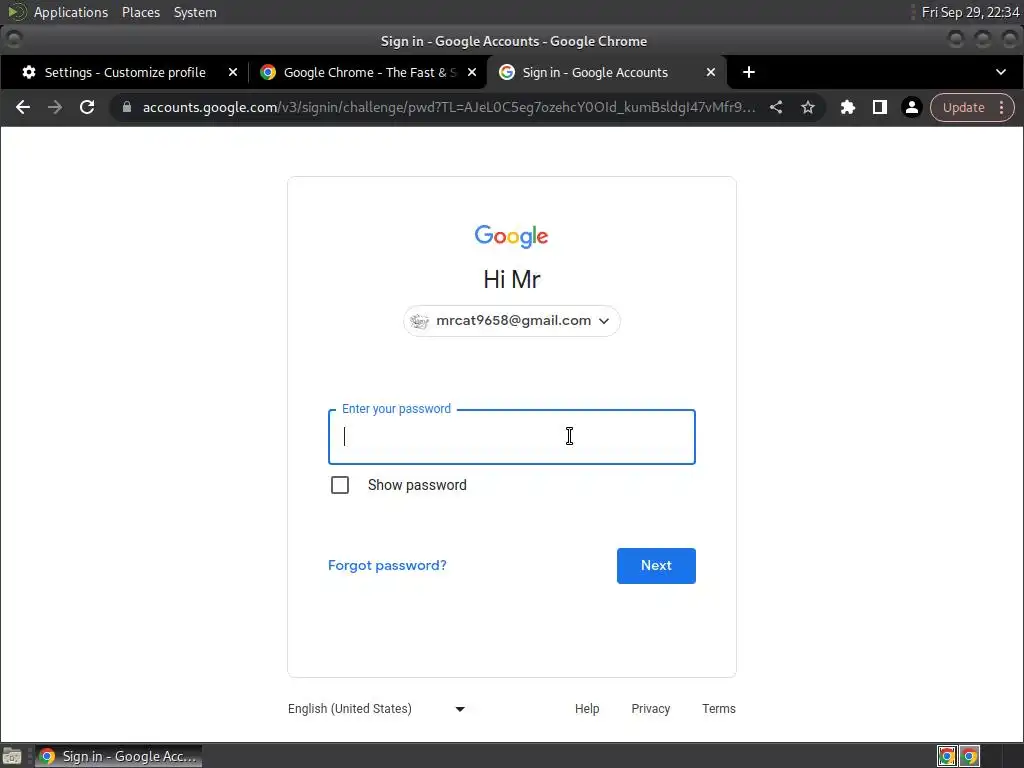
Task: Close the Sign in - Google Accounts tab
Action: (711, 72)
